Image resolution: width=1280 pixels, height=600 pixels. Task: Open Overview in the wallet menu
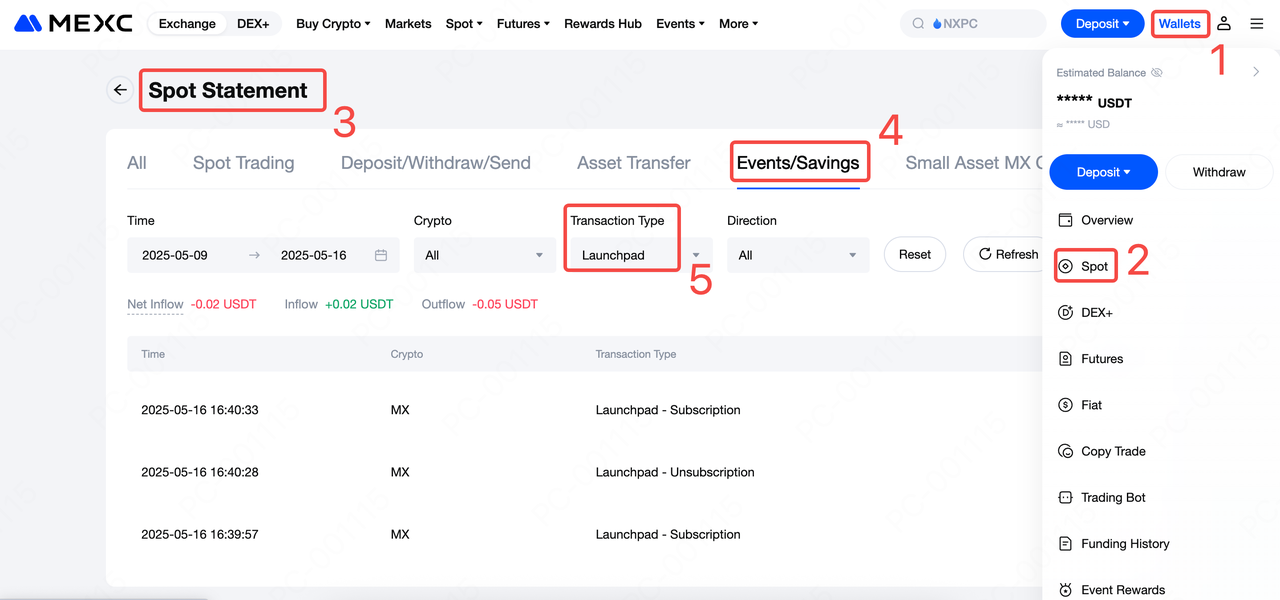point(1107,220)
